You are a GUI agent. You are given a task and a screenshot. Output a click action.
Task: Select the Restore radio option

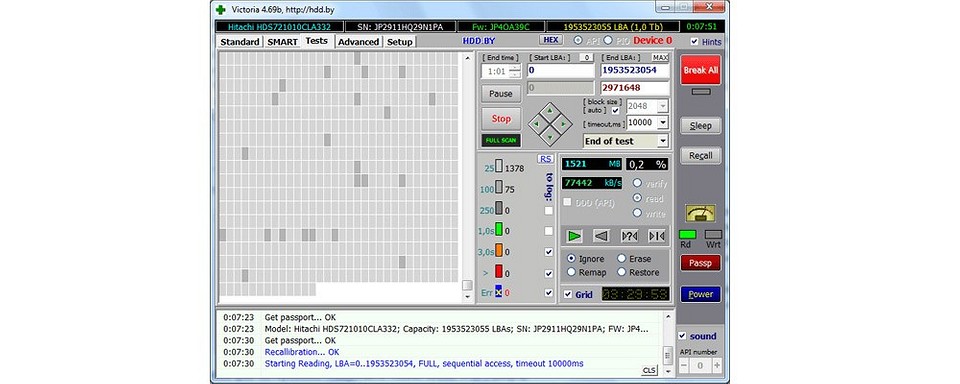click(x=621, y=273)
